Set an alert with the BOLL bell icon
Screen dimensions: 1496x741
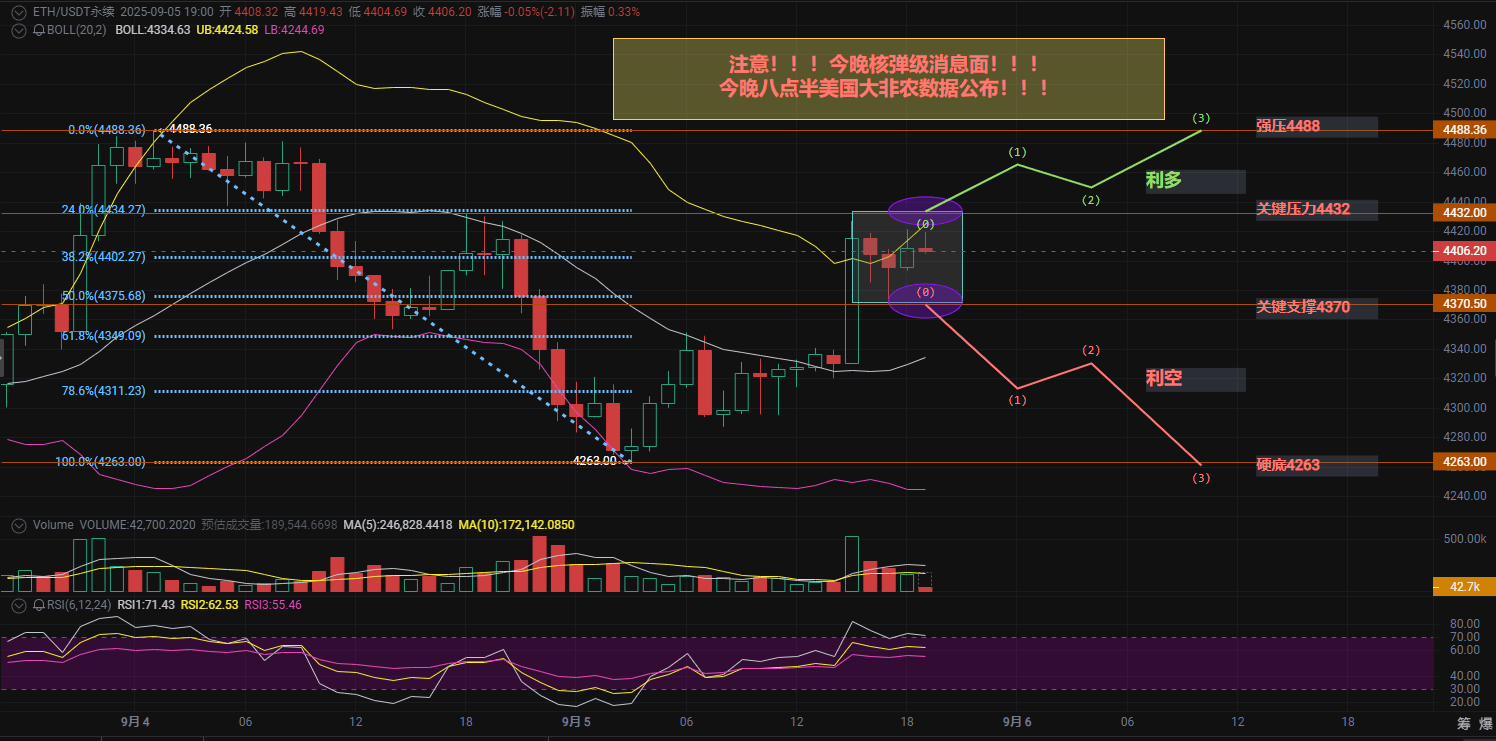[39, 30]
